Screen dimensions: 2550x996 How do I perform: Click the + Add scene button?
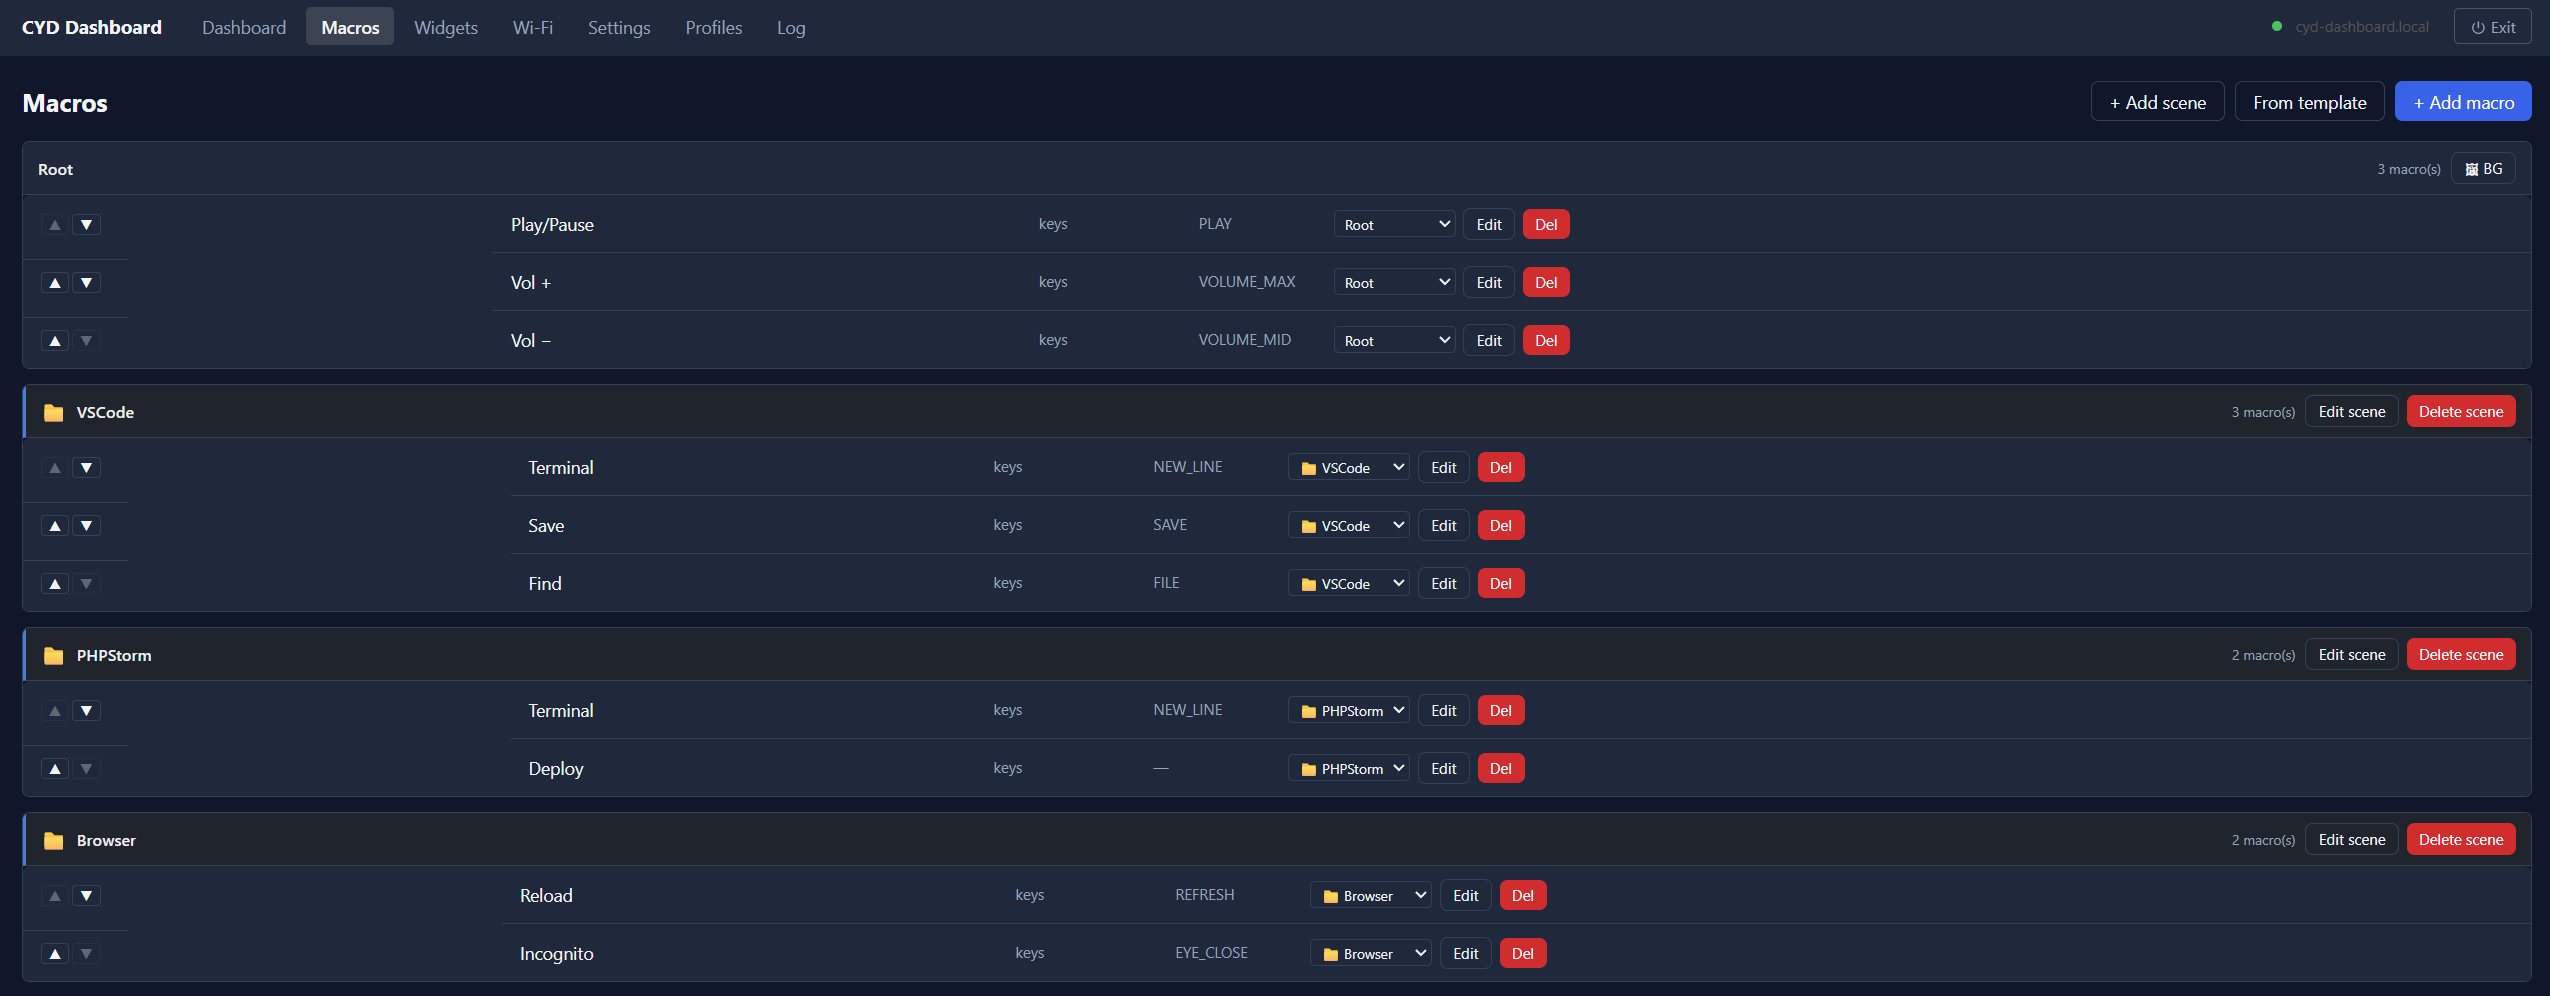click(x=2157, y=102)
